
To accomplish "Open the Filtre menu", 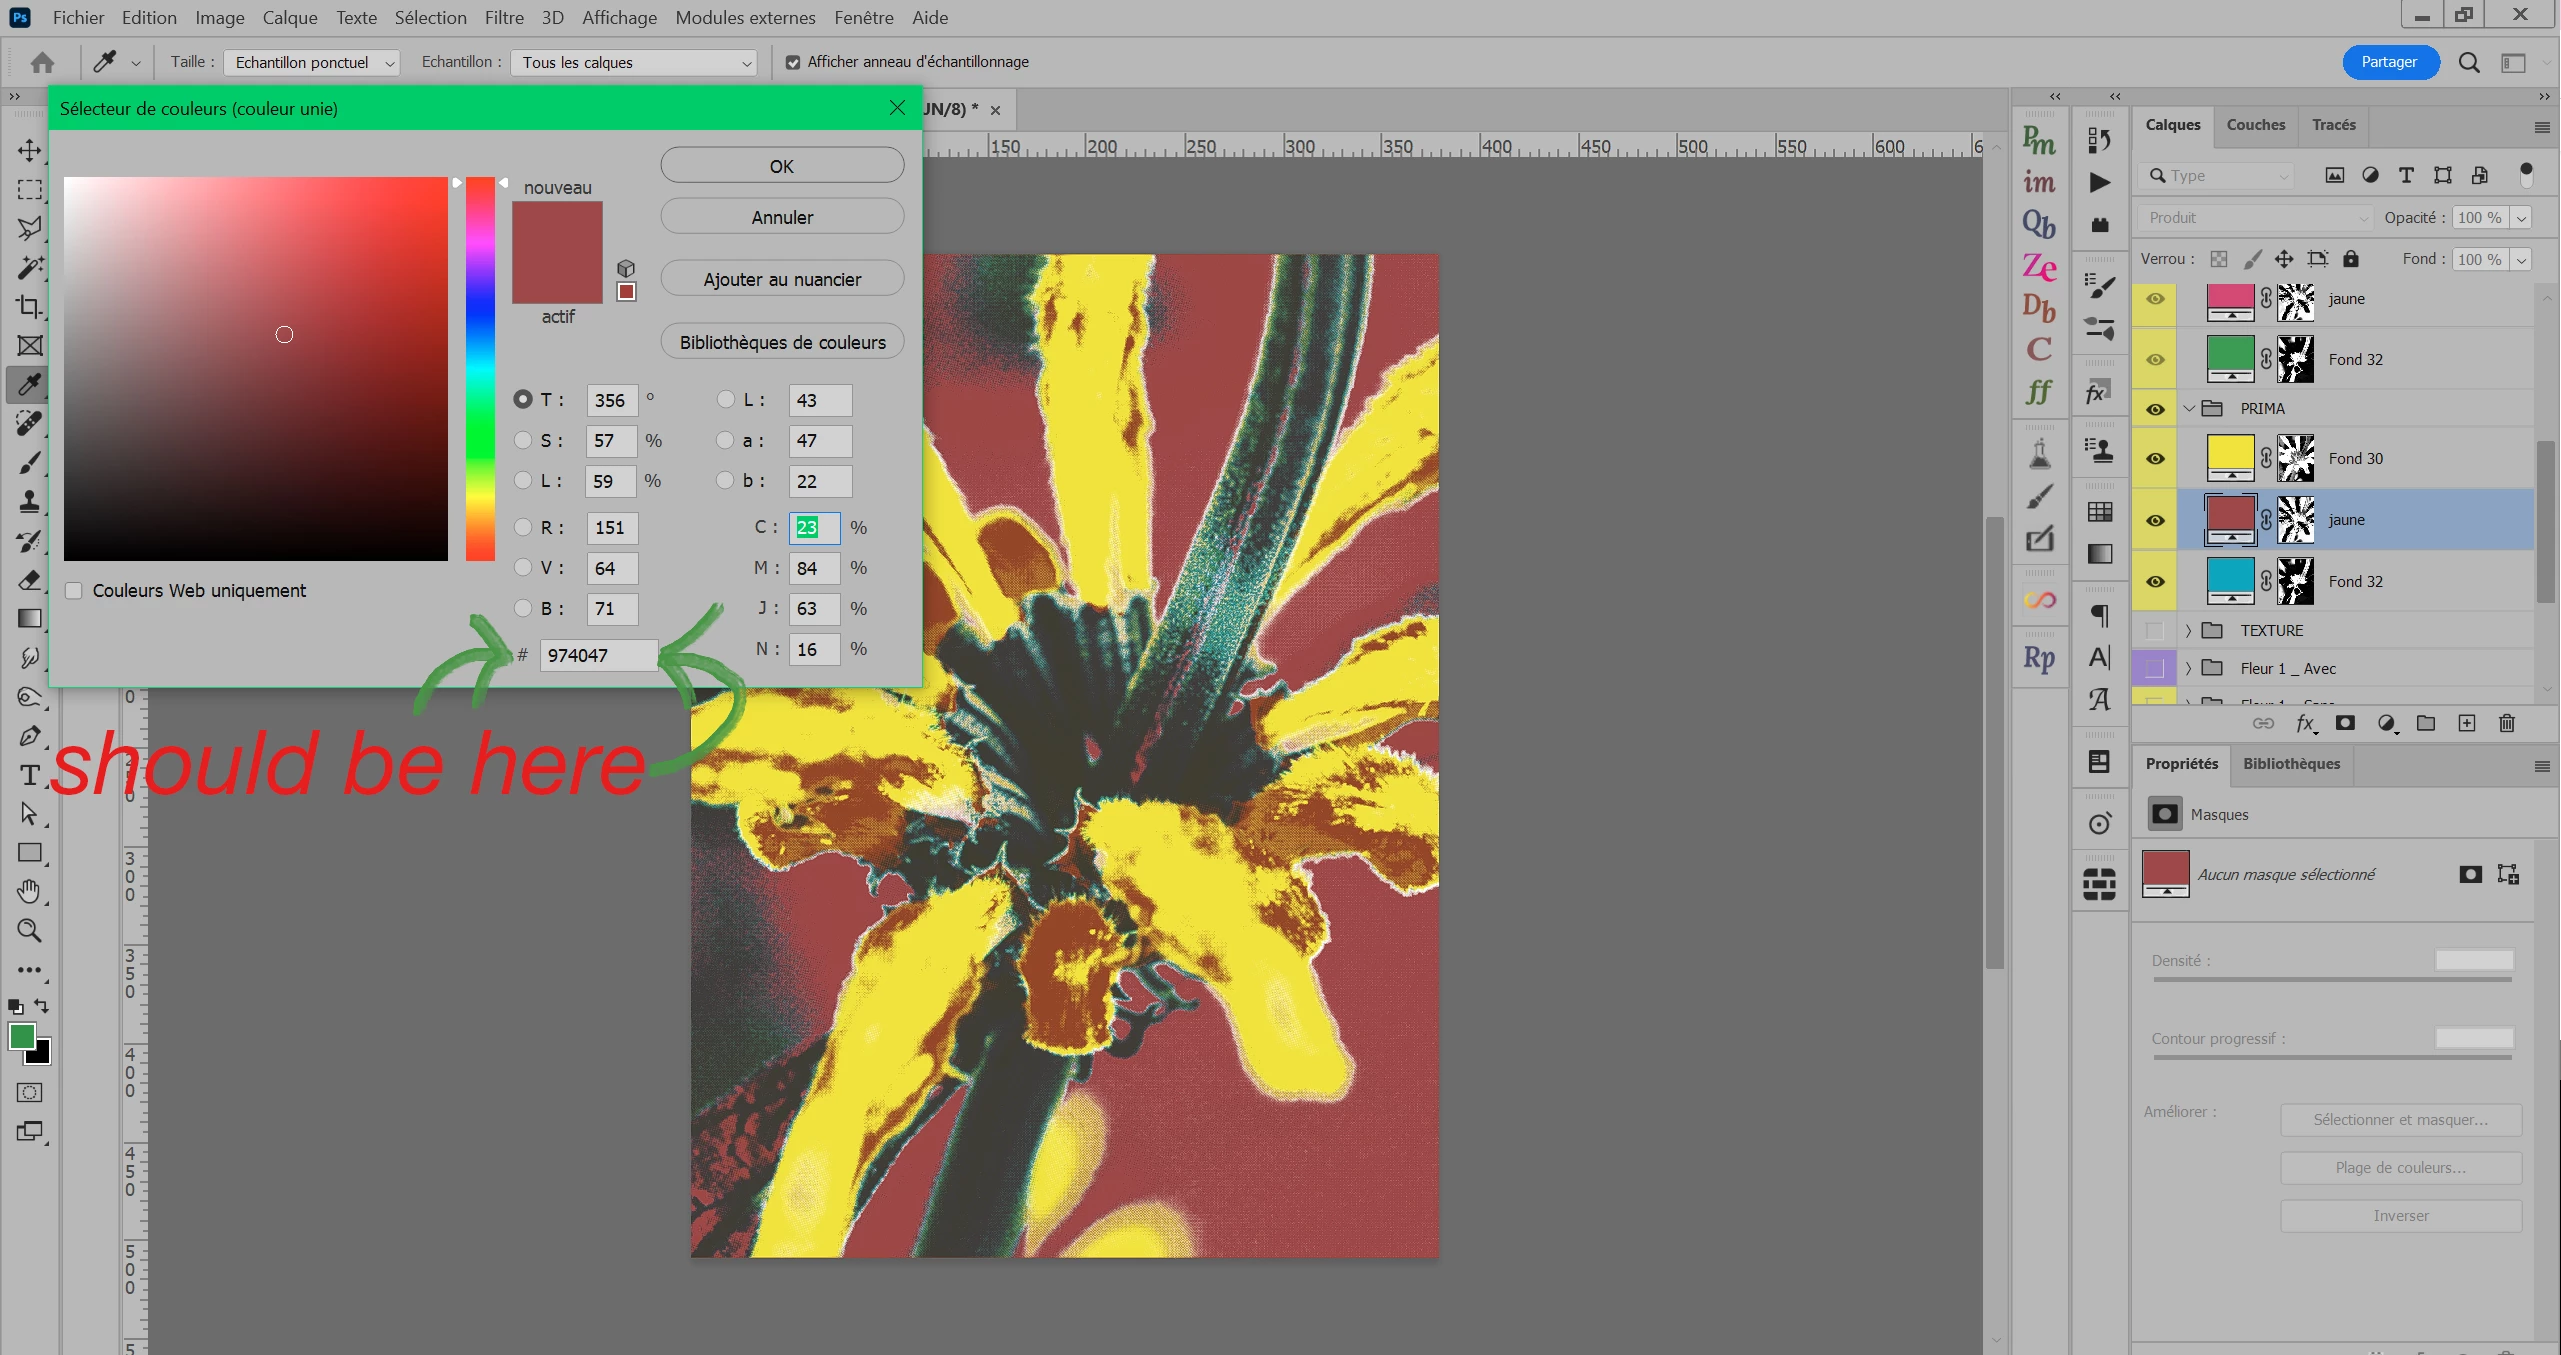I will [x=504, y=17].
